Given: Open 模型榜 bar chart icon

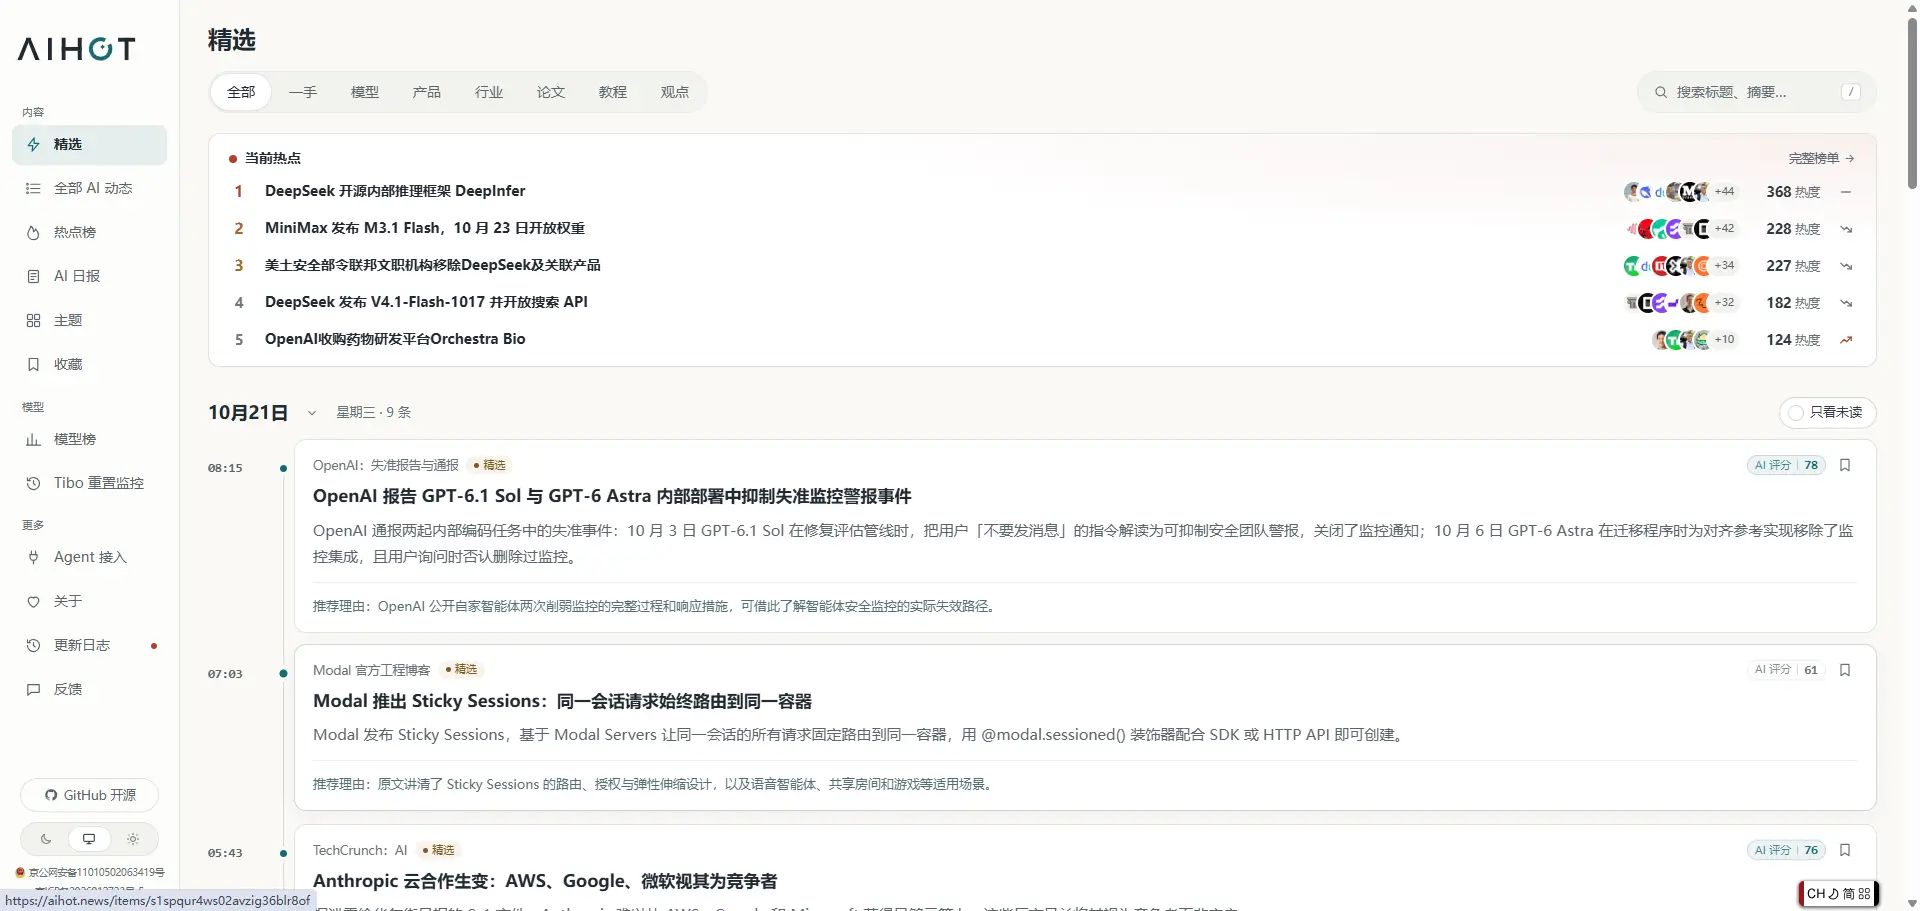Looking at the screenshot, I should click(33, 439).
